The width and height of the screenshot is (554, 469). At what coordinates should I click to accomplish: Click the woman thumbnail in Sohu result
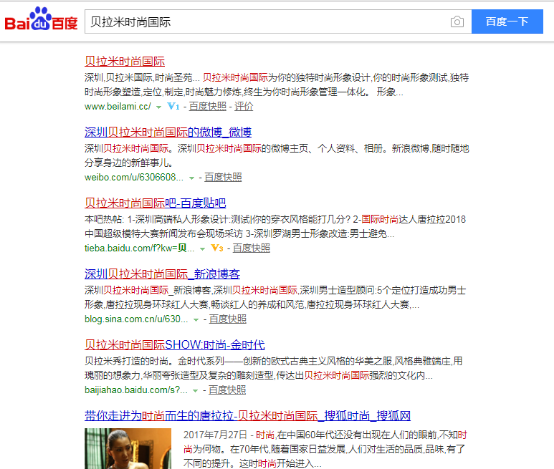click(x=128, y=449)
